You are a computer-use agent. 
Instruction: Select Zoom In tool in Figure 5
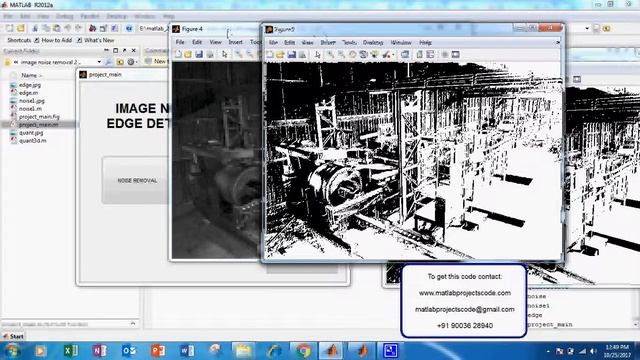click(331, 54)
